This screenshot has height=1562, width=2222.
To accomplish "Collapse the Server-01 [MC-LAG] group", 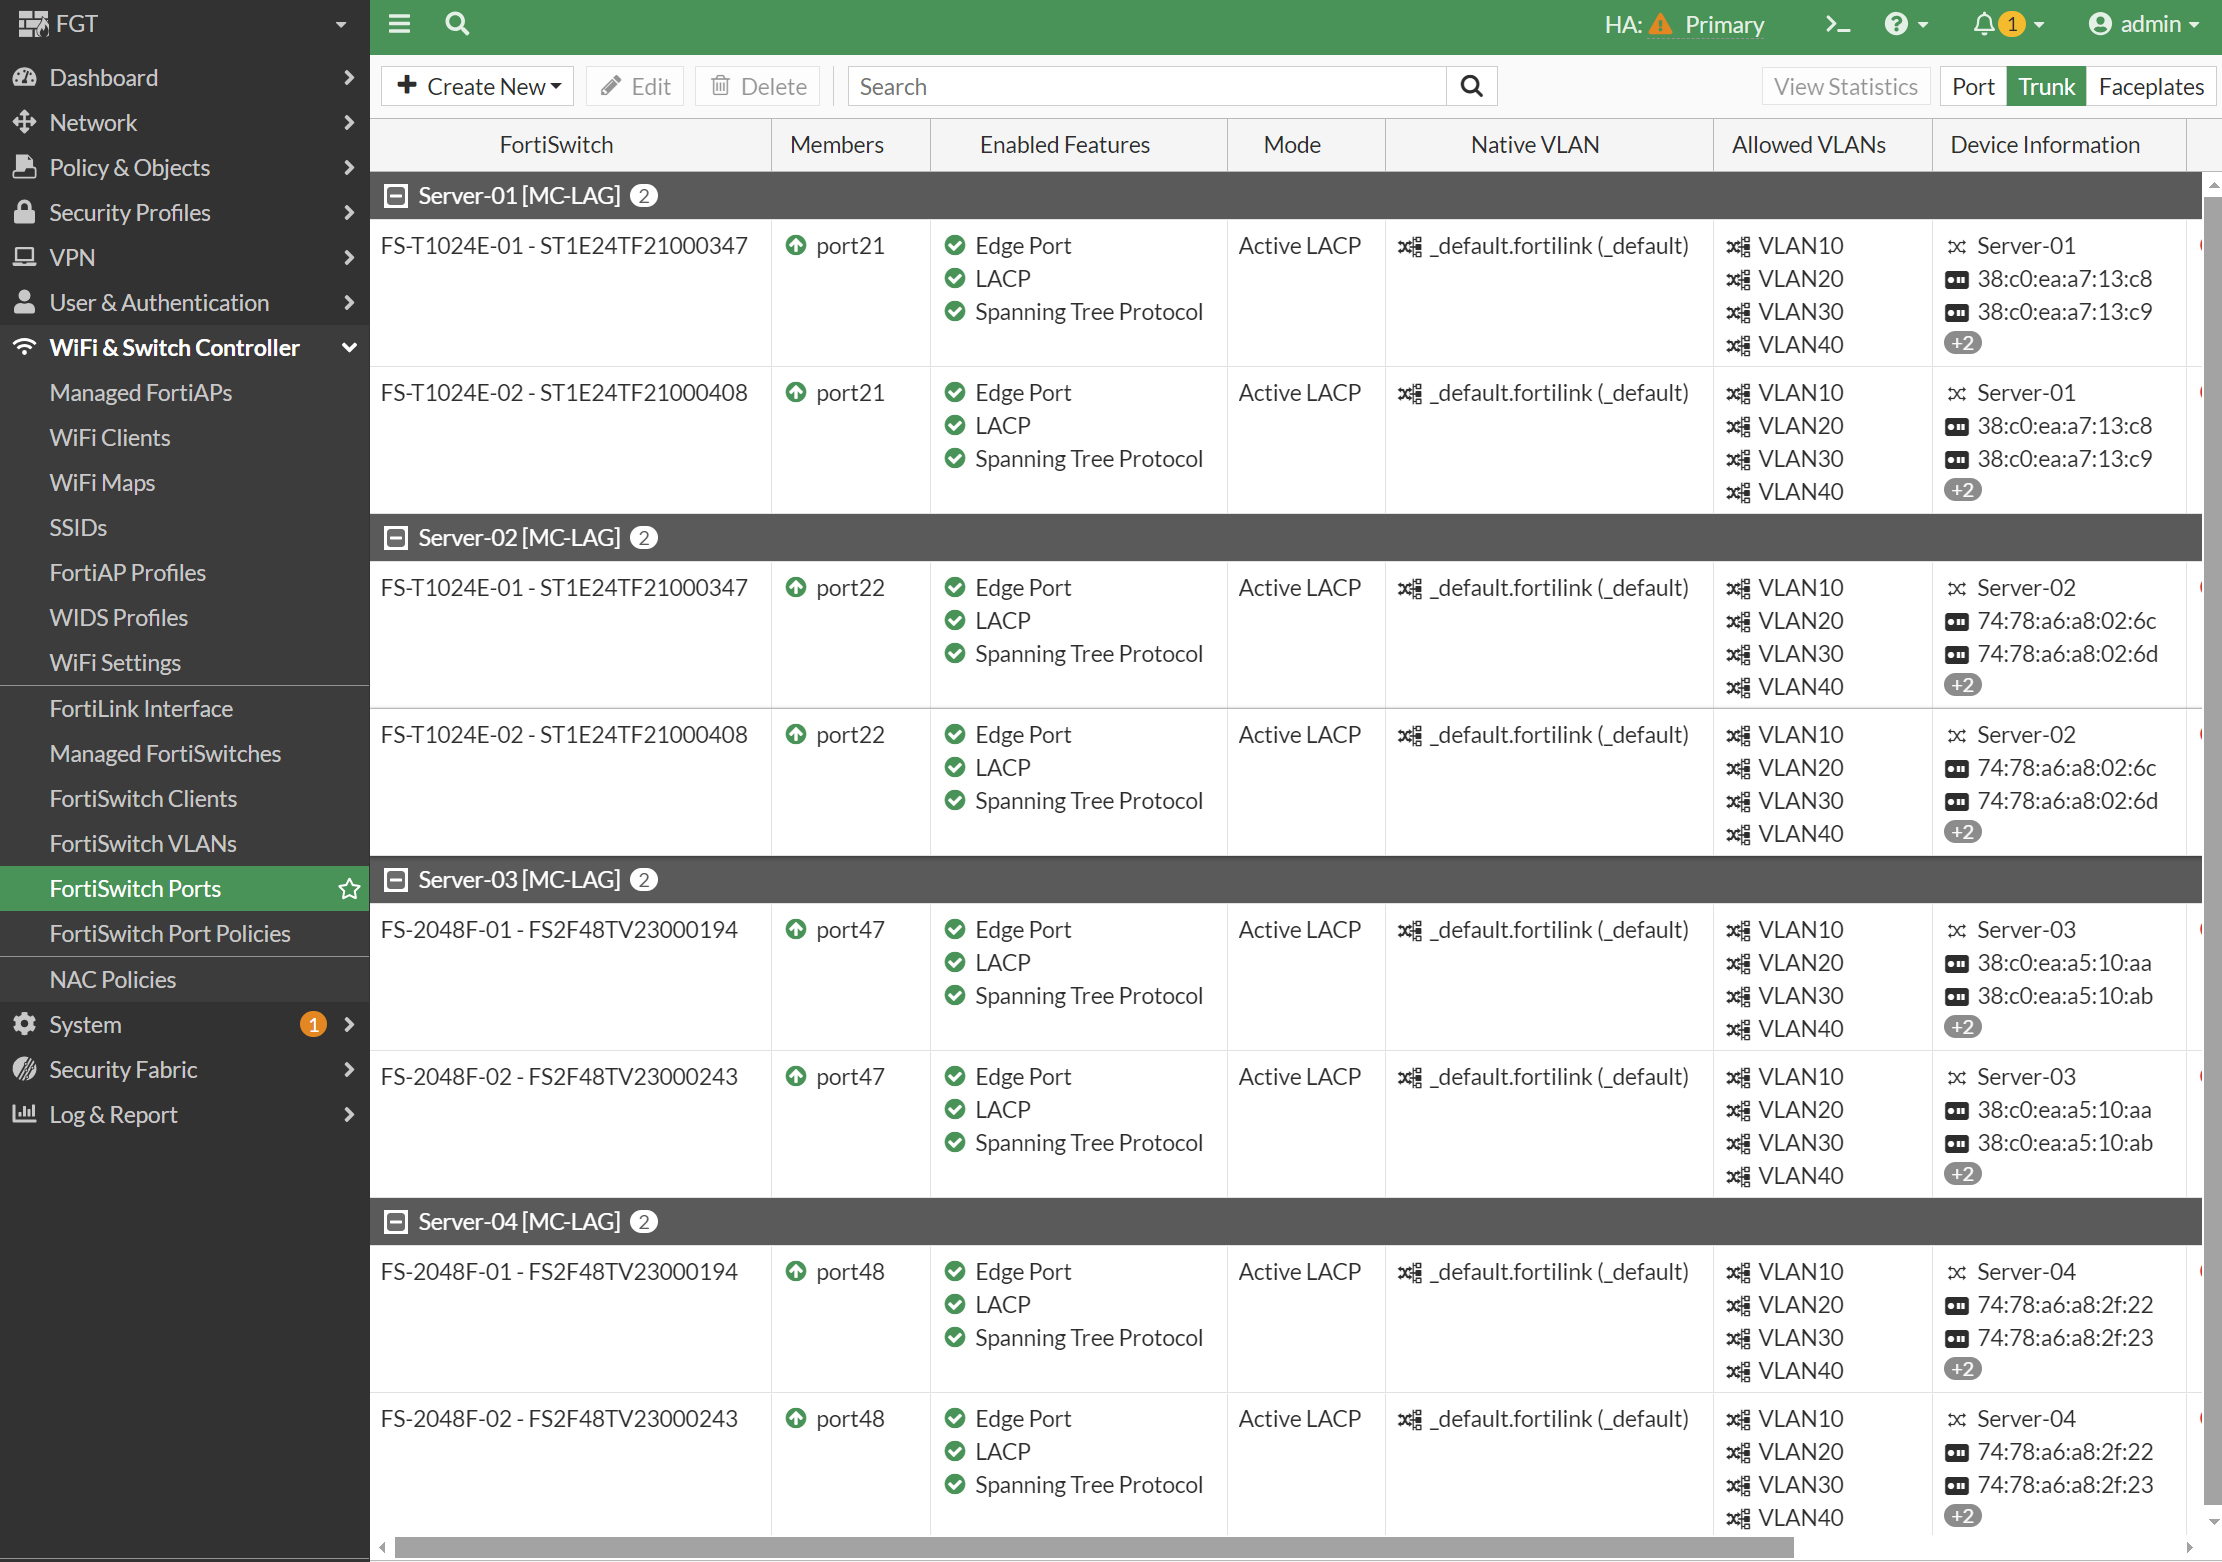I will [396, 195].
